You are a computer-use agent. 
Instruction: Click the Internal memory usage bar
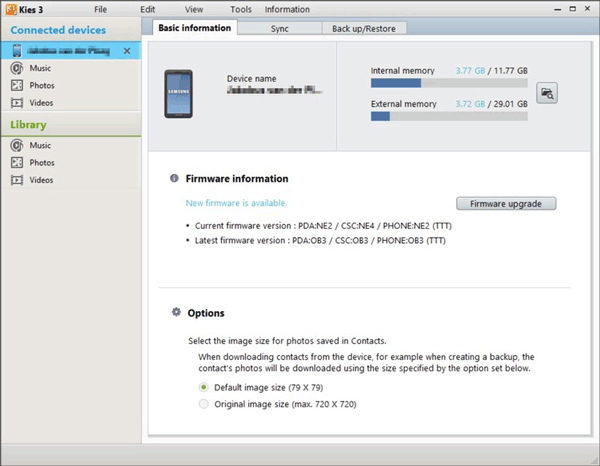point(449,83)
